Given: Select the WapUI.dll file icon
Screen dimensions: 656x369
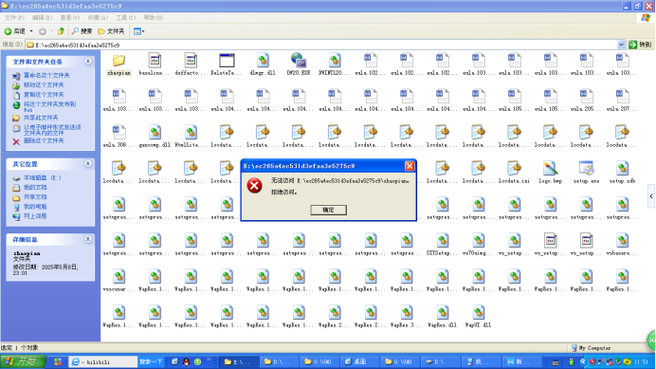Looking at the screenshot, I should click(x=478, y=313).
